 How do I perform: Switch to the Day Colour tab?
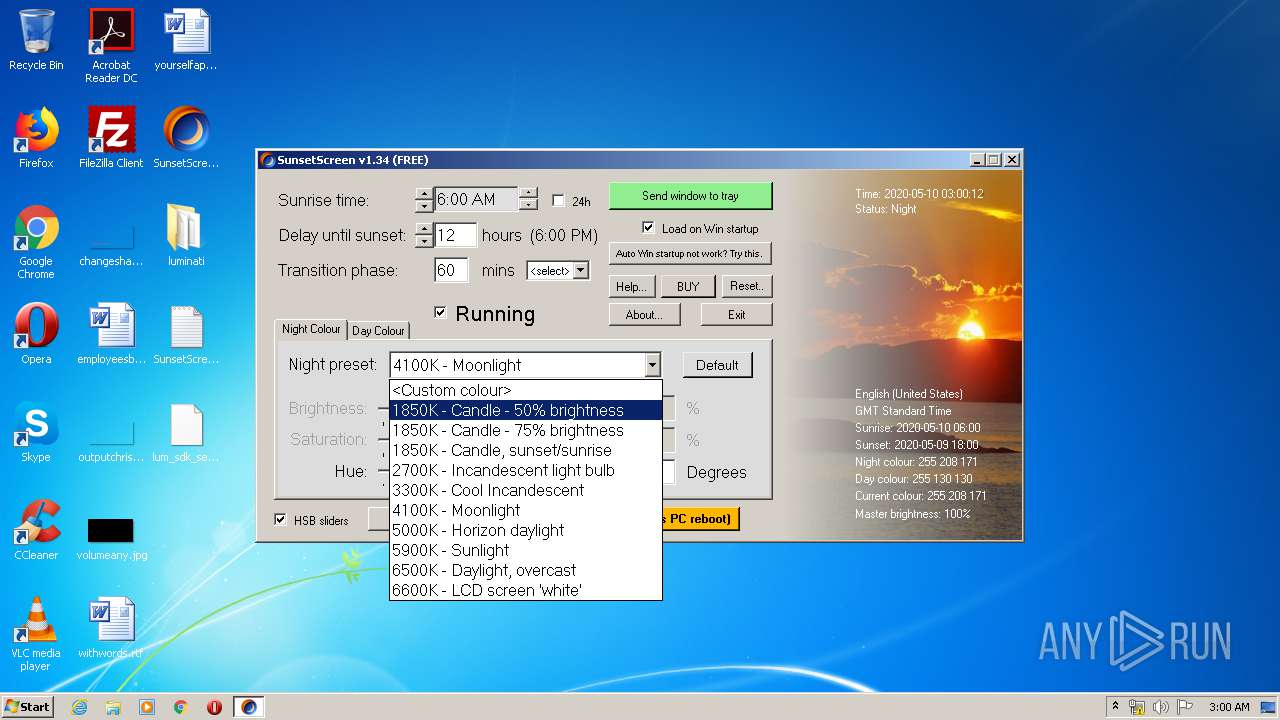[x=378, y=331]
